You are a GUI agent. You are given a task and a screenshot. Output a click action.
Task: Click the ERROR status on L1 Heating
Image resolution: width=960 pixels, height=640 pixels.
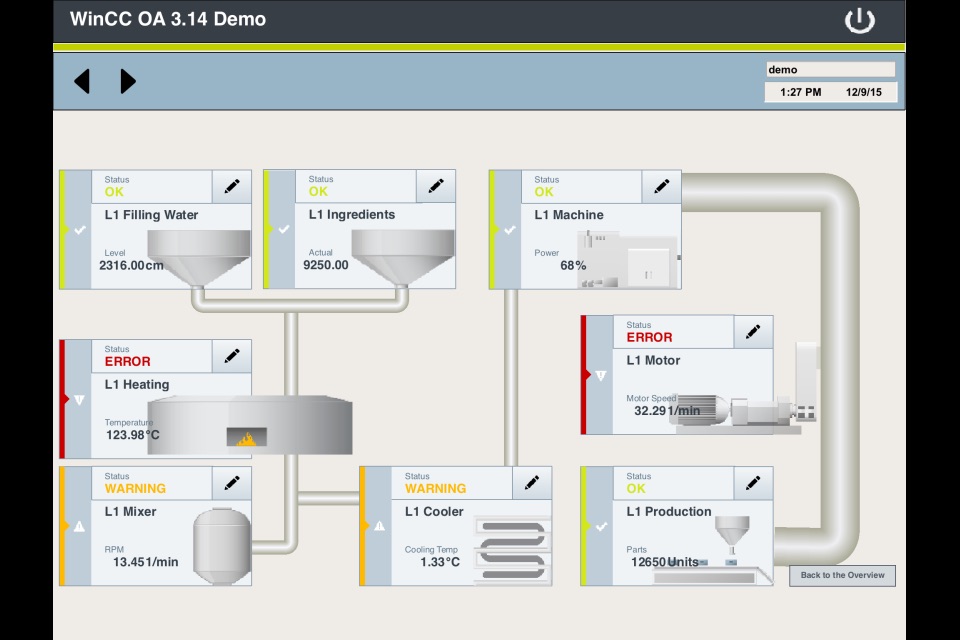[127, 361]
